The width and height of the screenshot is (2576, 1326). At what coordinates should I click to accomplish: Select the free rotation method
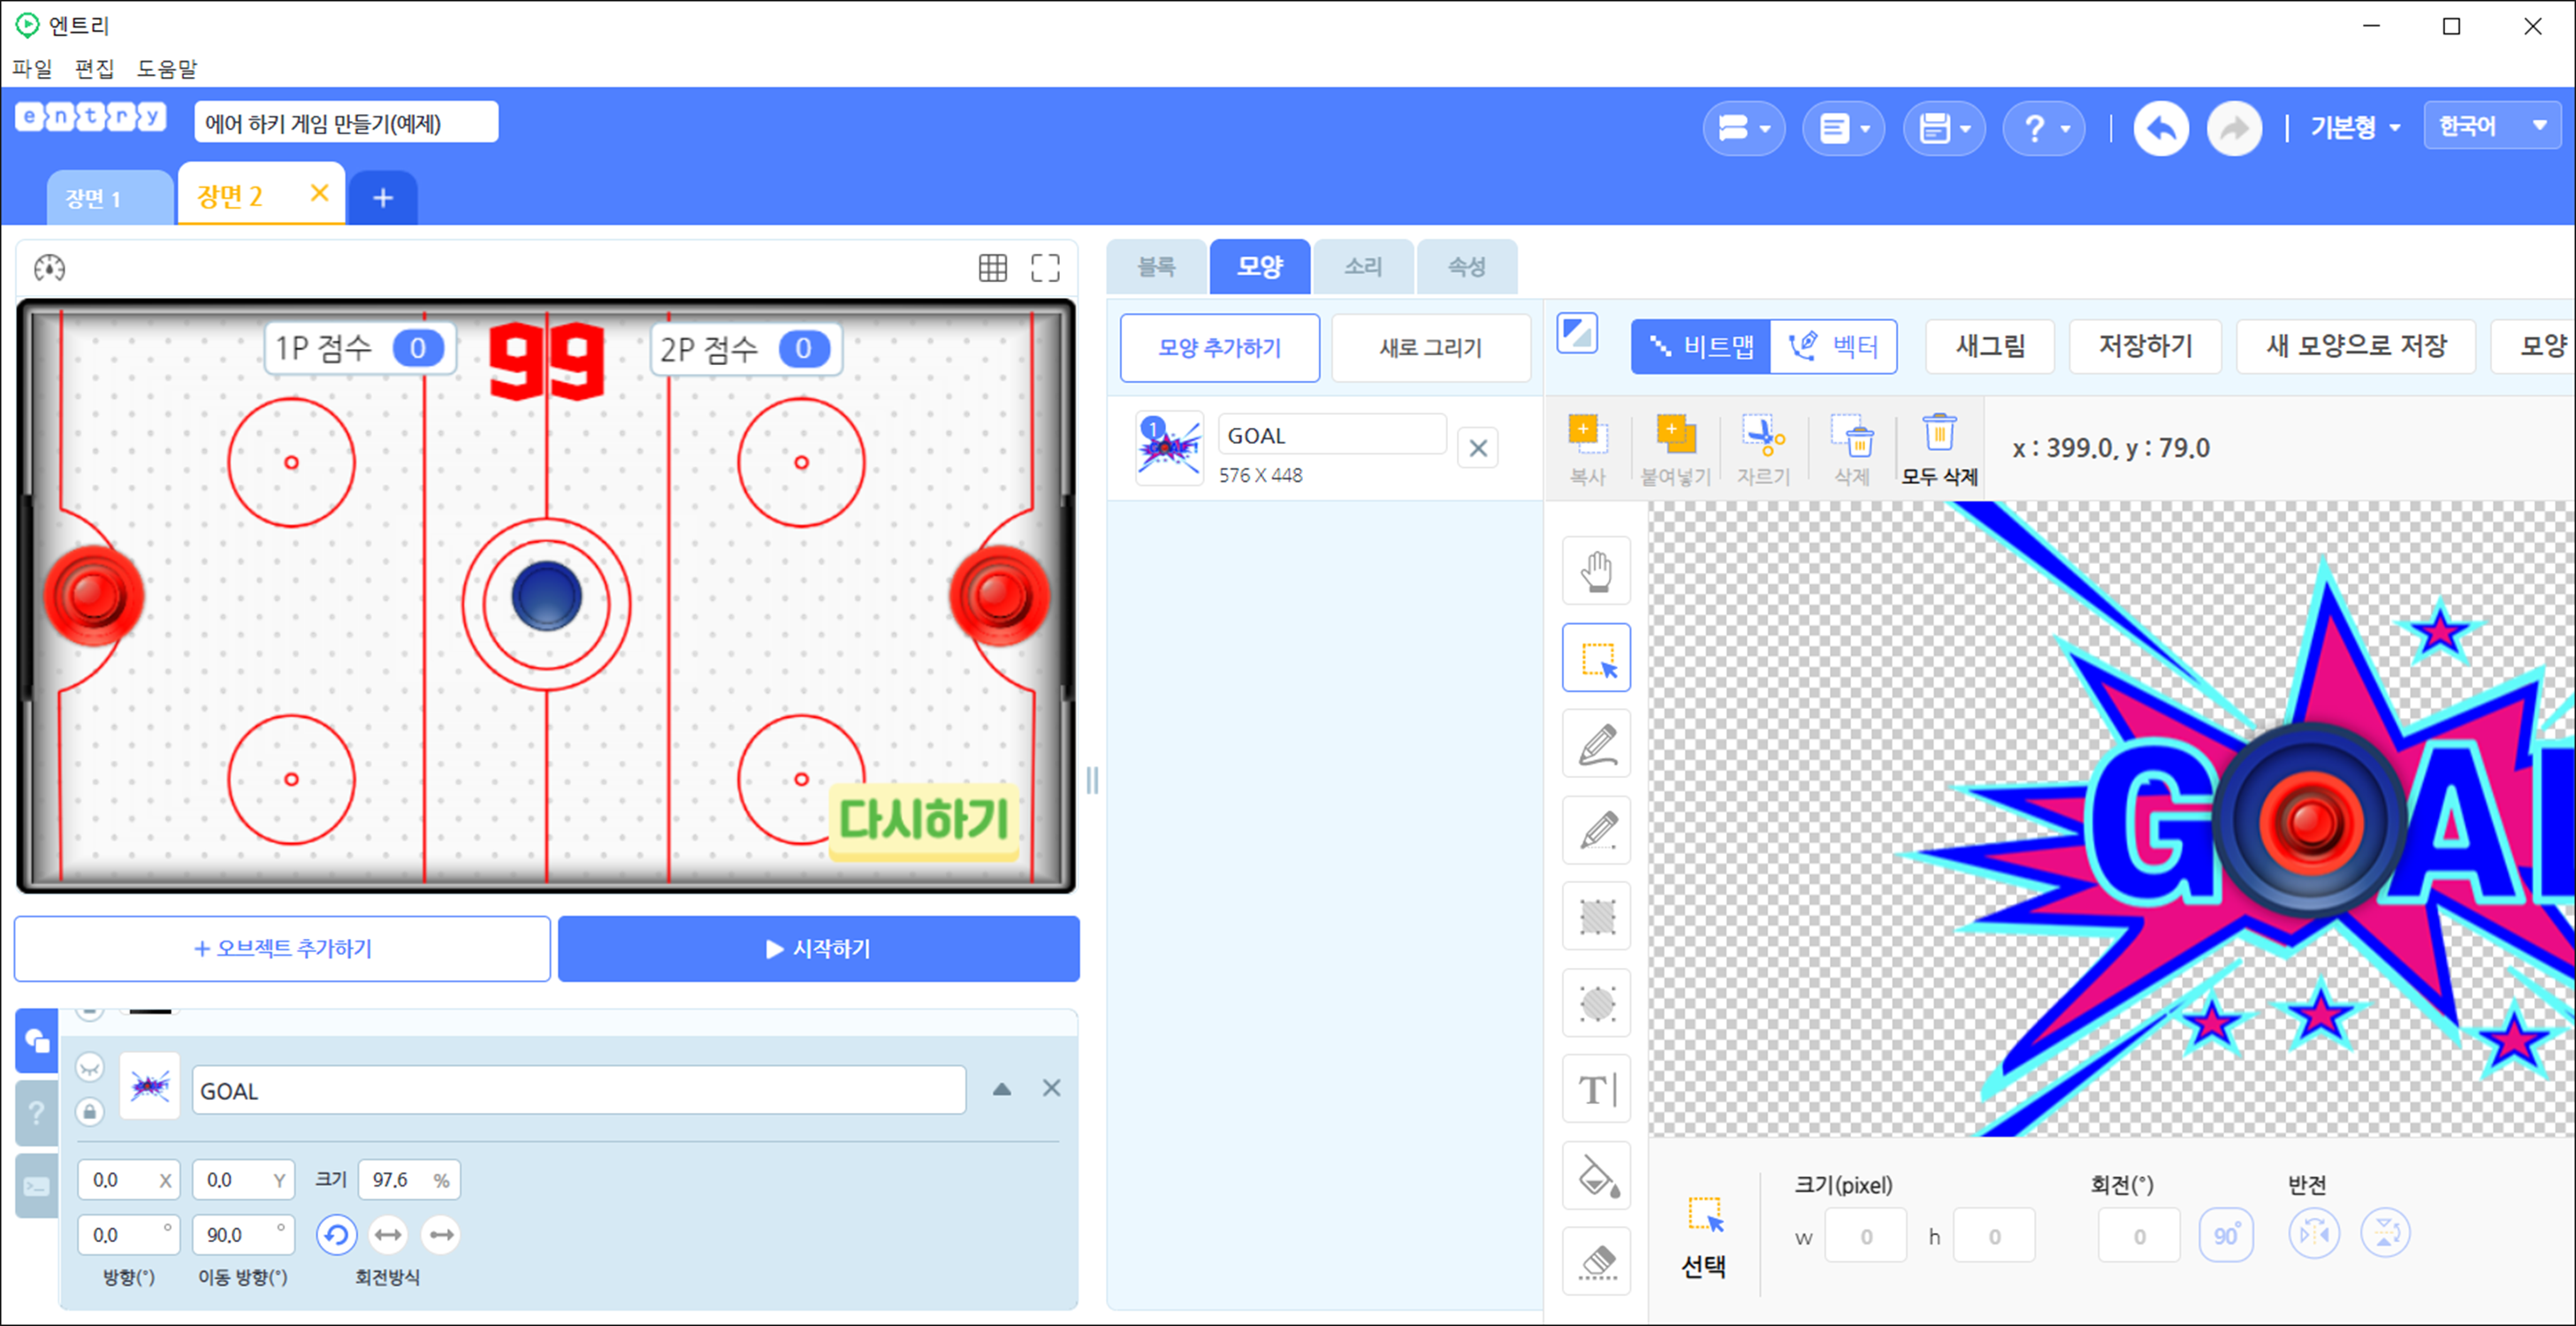(336, 1235)
